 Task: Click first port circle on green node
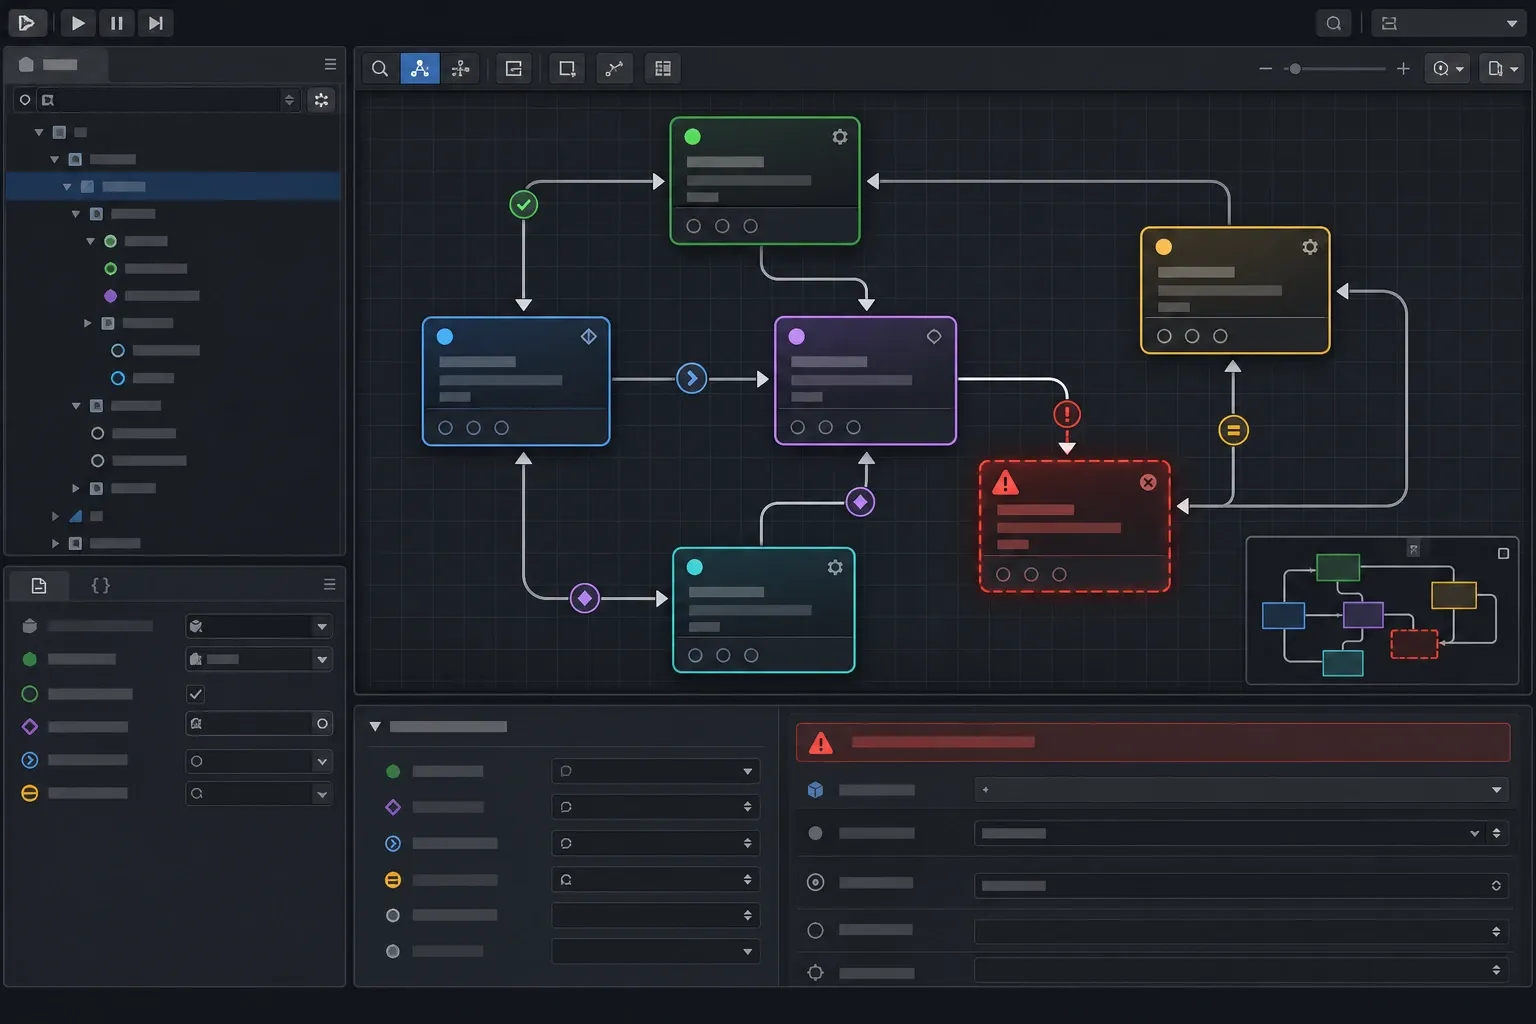point(693,226)
